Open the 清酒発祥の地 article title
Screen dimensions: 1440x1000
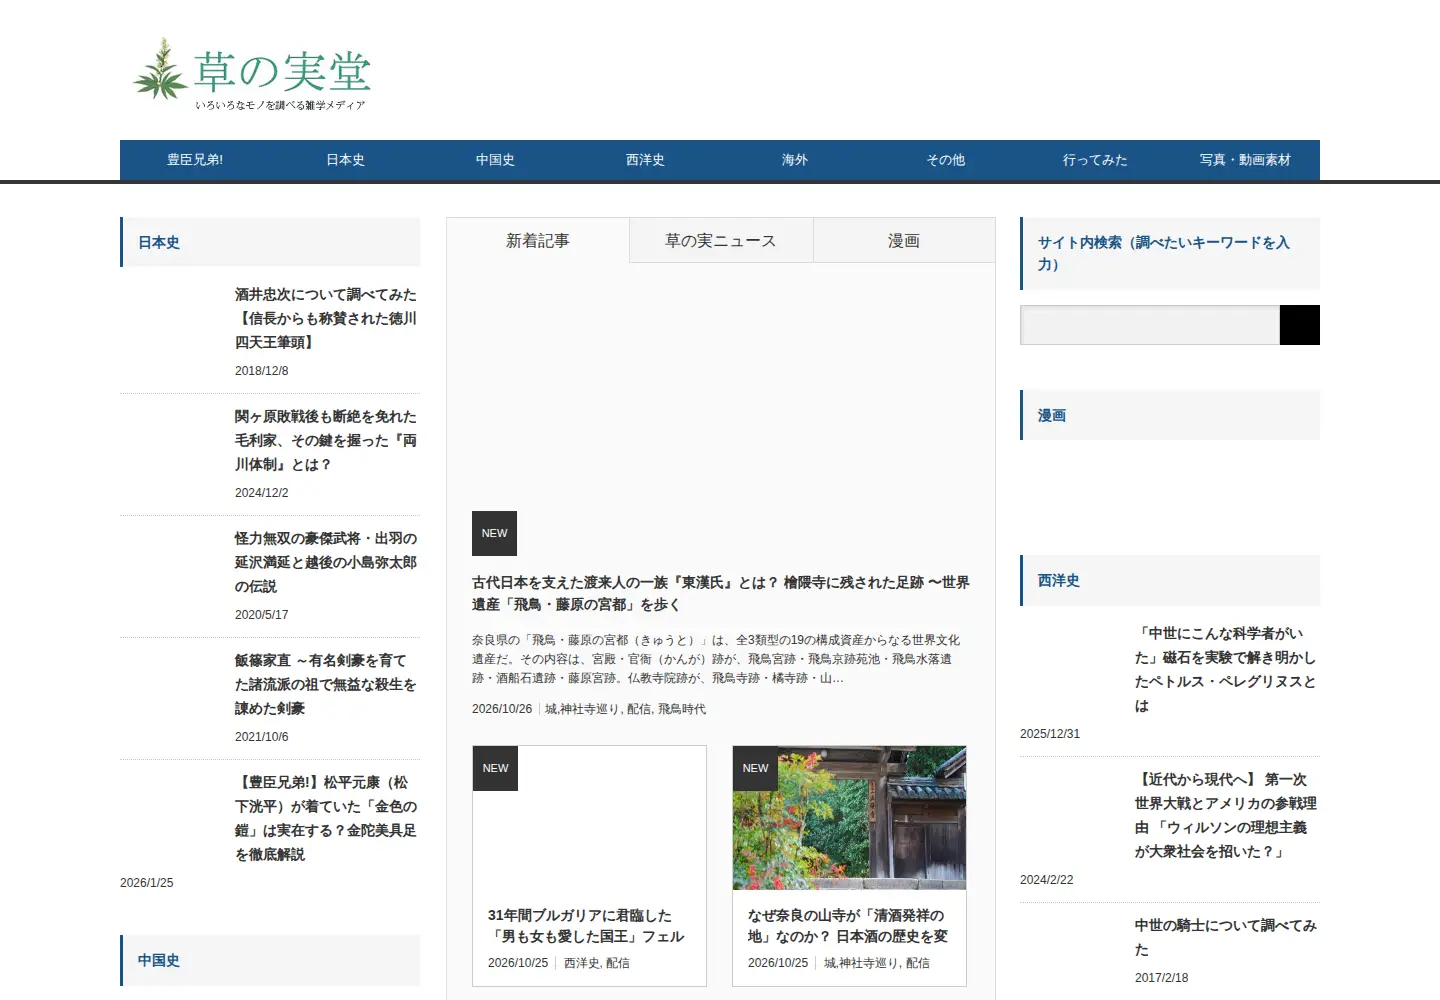848,926
